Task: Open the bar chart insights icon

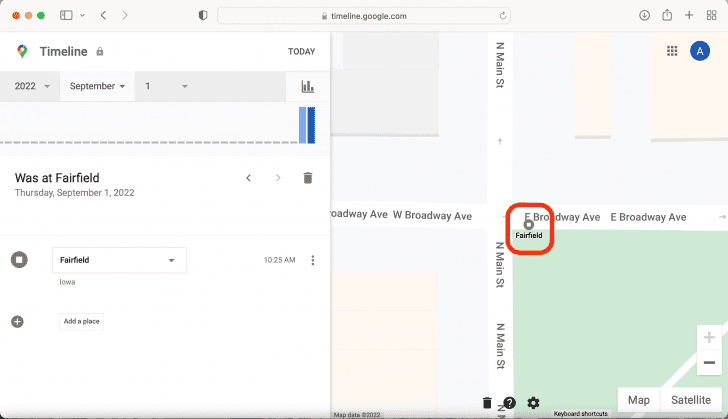Action: (x=307, y=87)
